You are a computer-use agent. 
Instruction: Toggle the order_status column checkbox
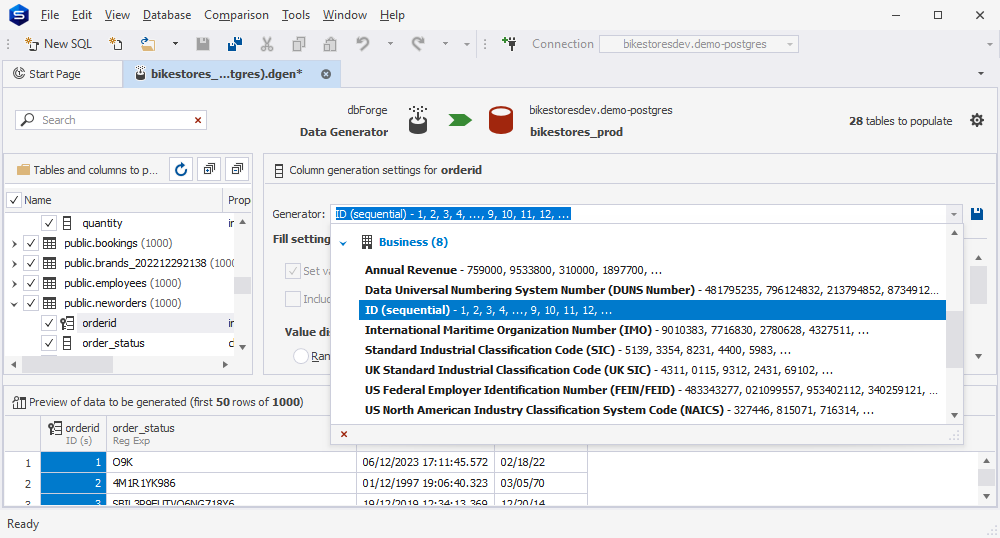(48, 343)
